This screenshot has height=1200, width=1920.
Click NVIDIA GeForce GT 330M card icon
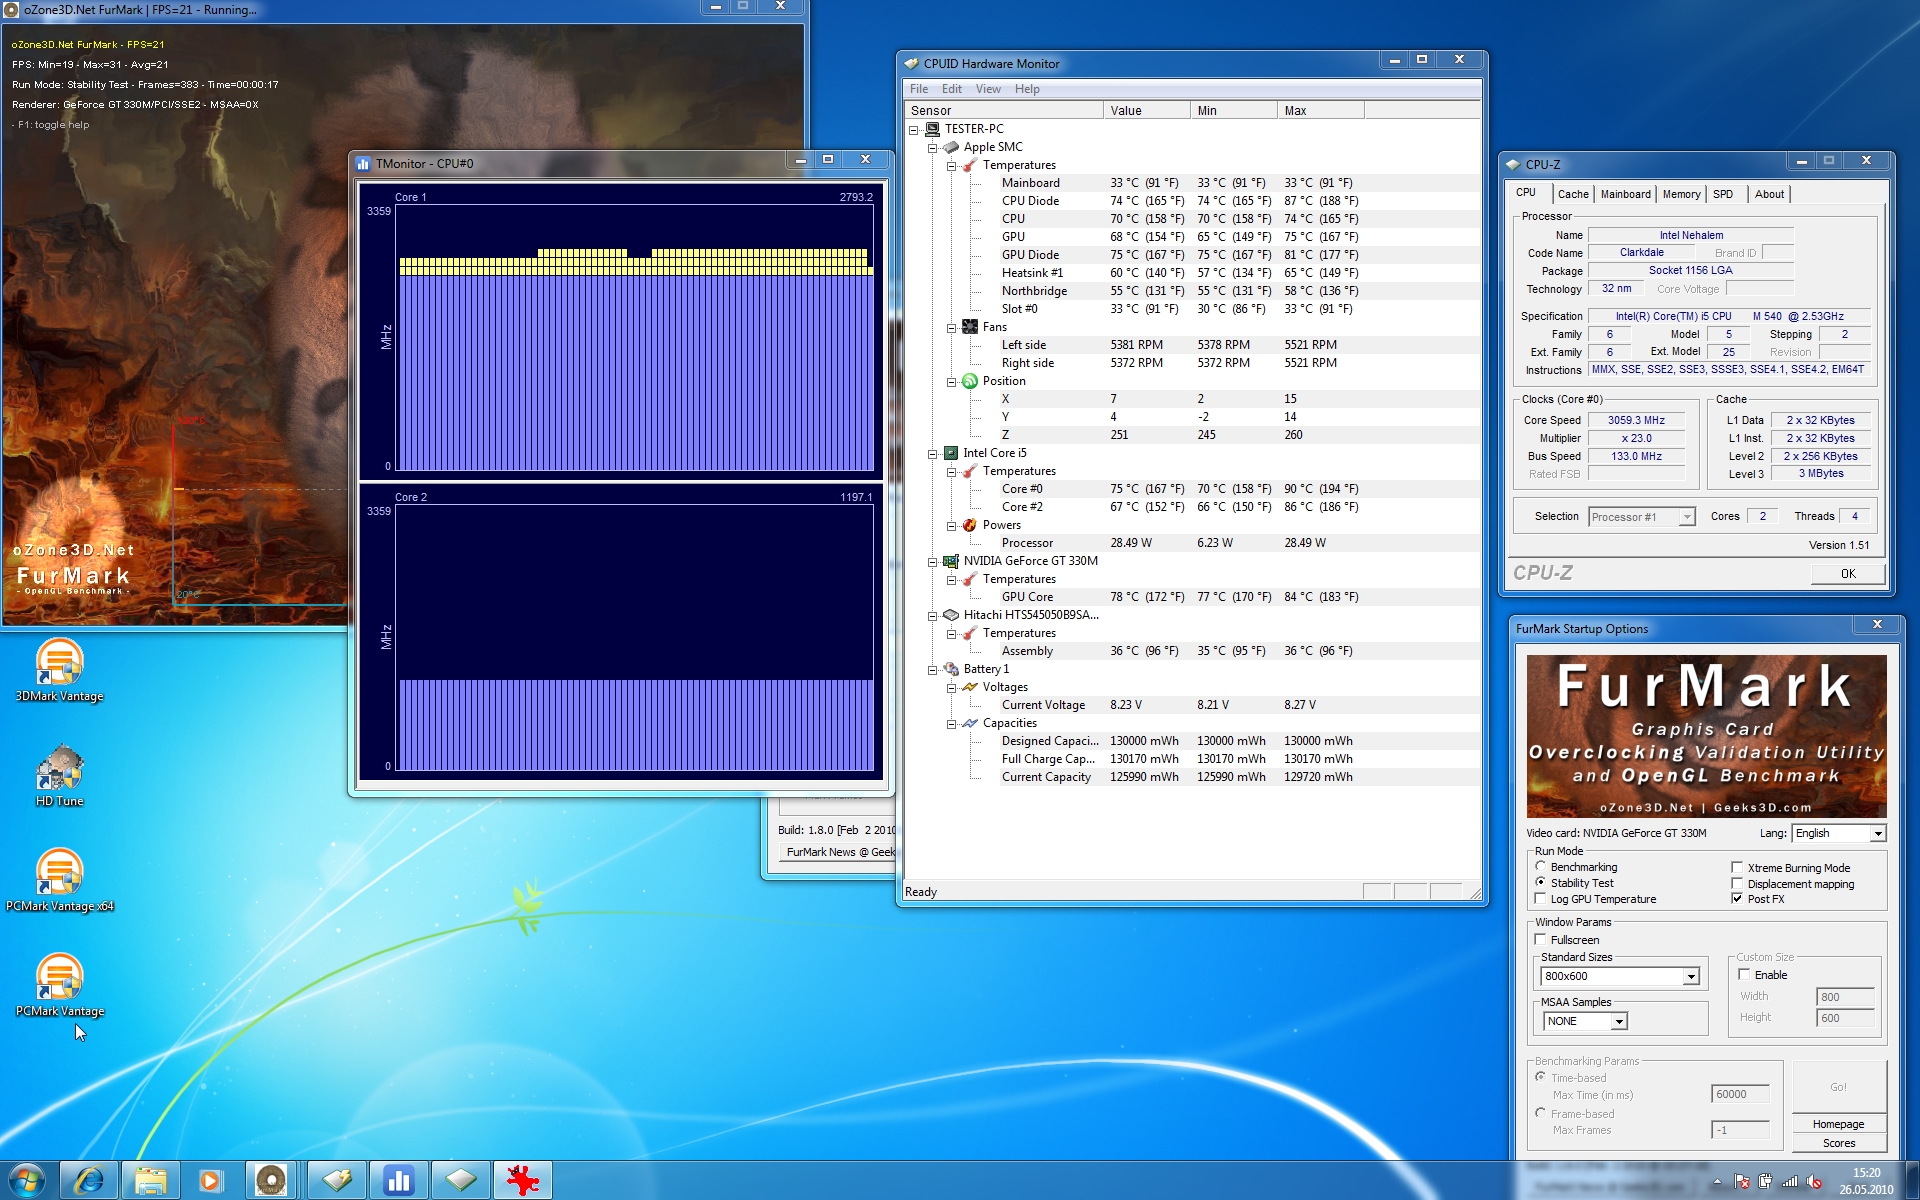(951, 561)
